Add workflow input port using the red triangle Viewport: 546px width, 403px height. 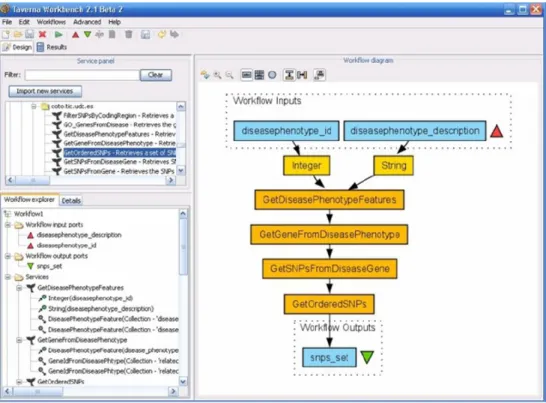click(75, 34)
